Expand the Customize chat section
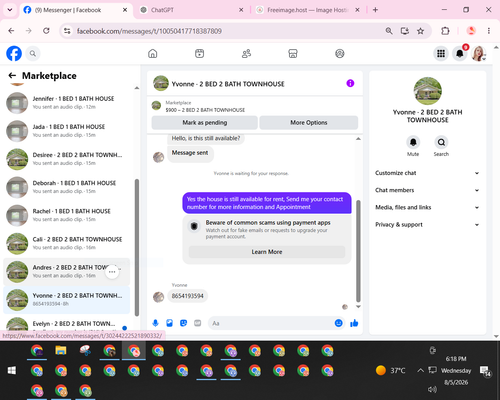 427,173
